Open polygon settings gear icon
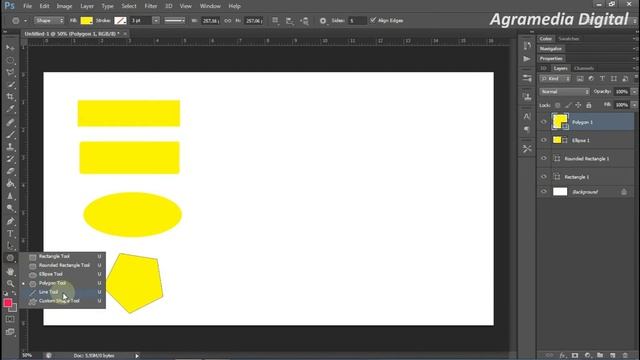The height and width of the screenshot is (360, 640). 323,20
